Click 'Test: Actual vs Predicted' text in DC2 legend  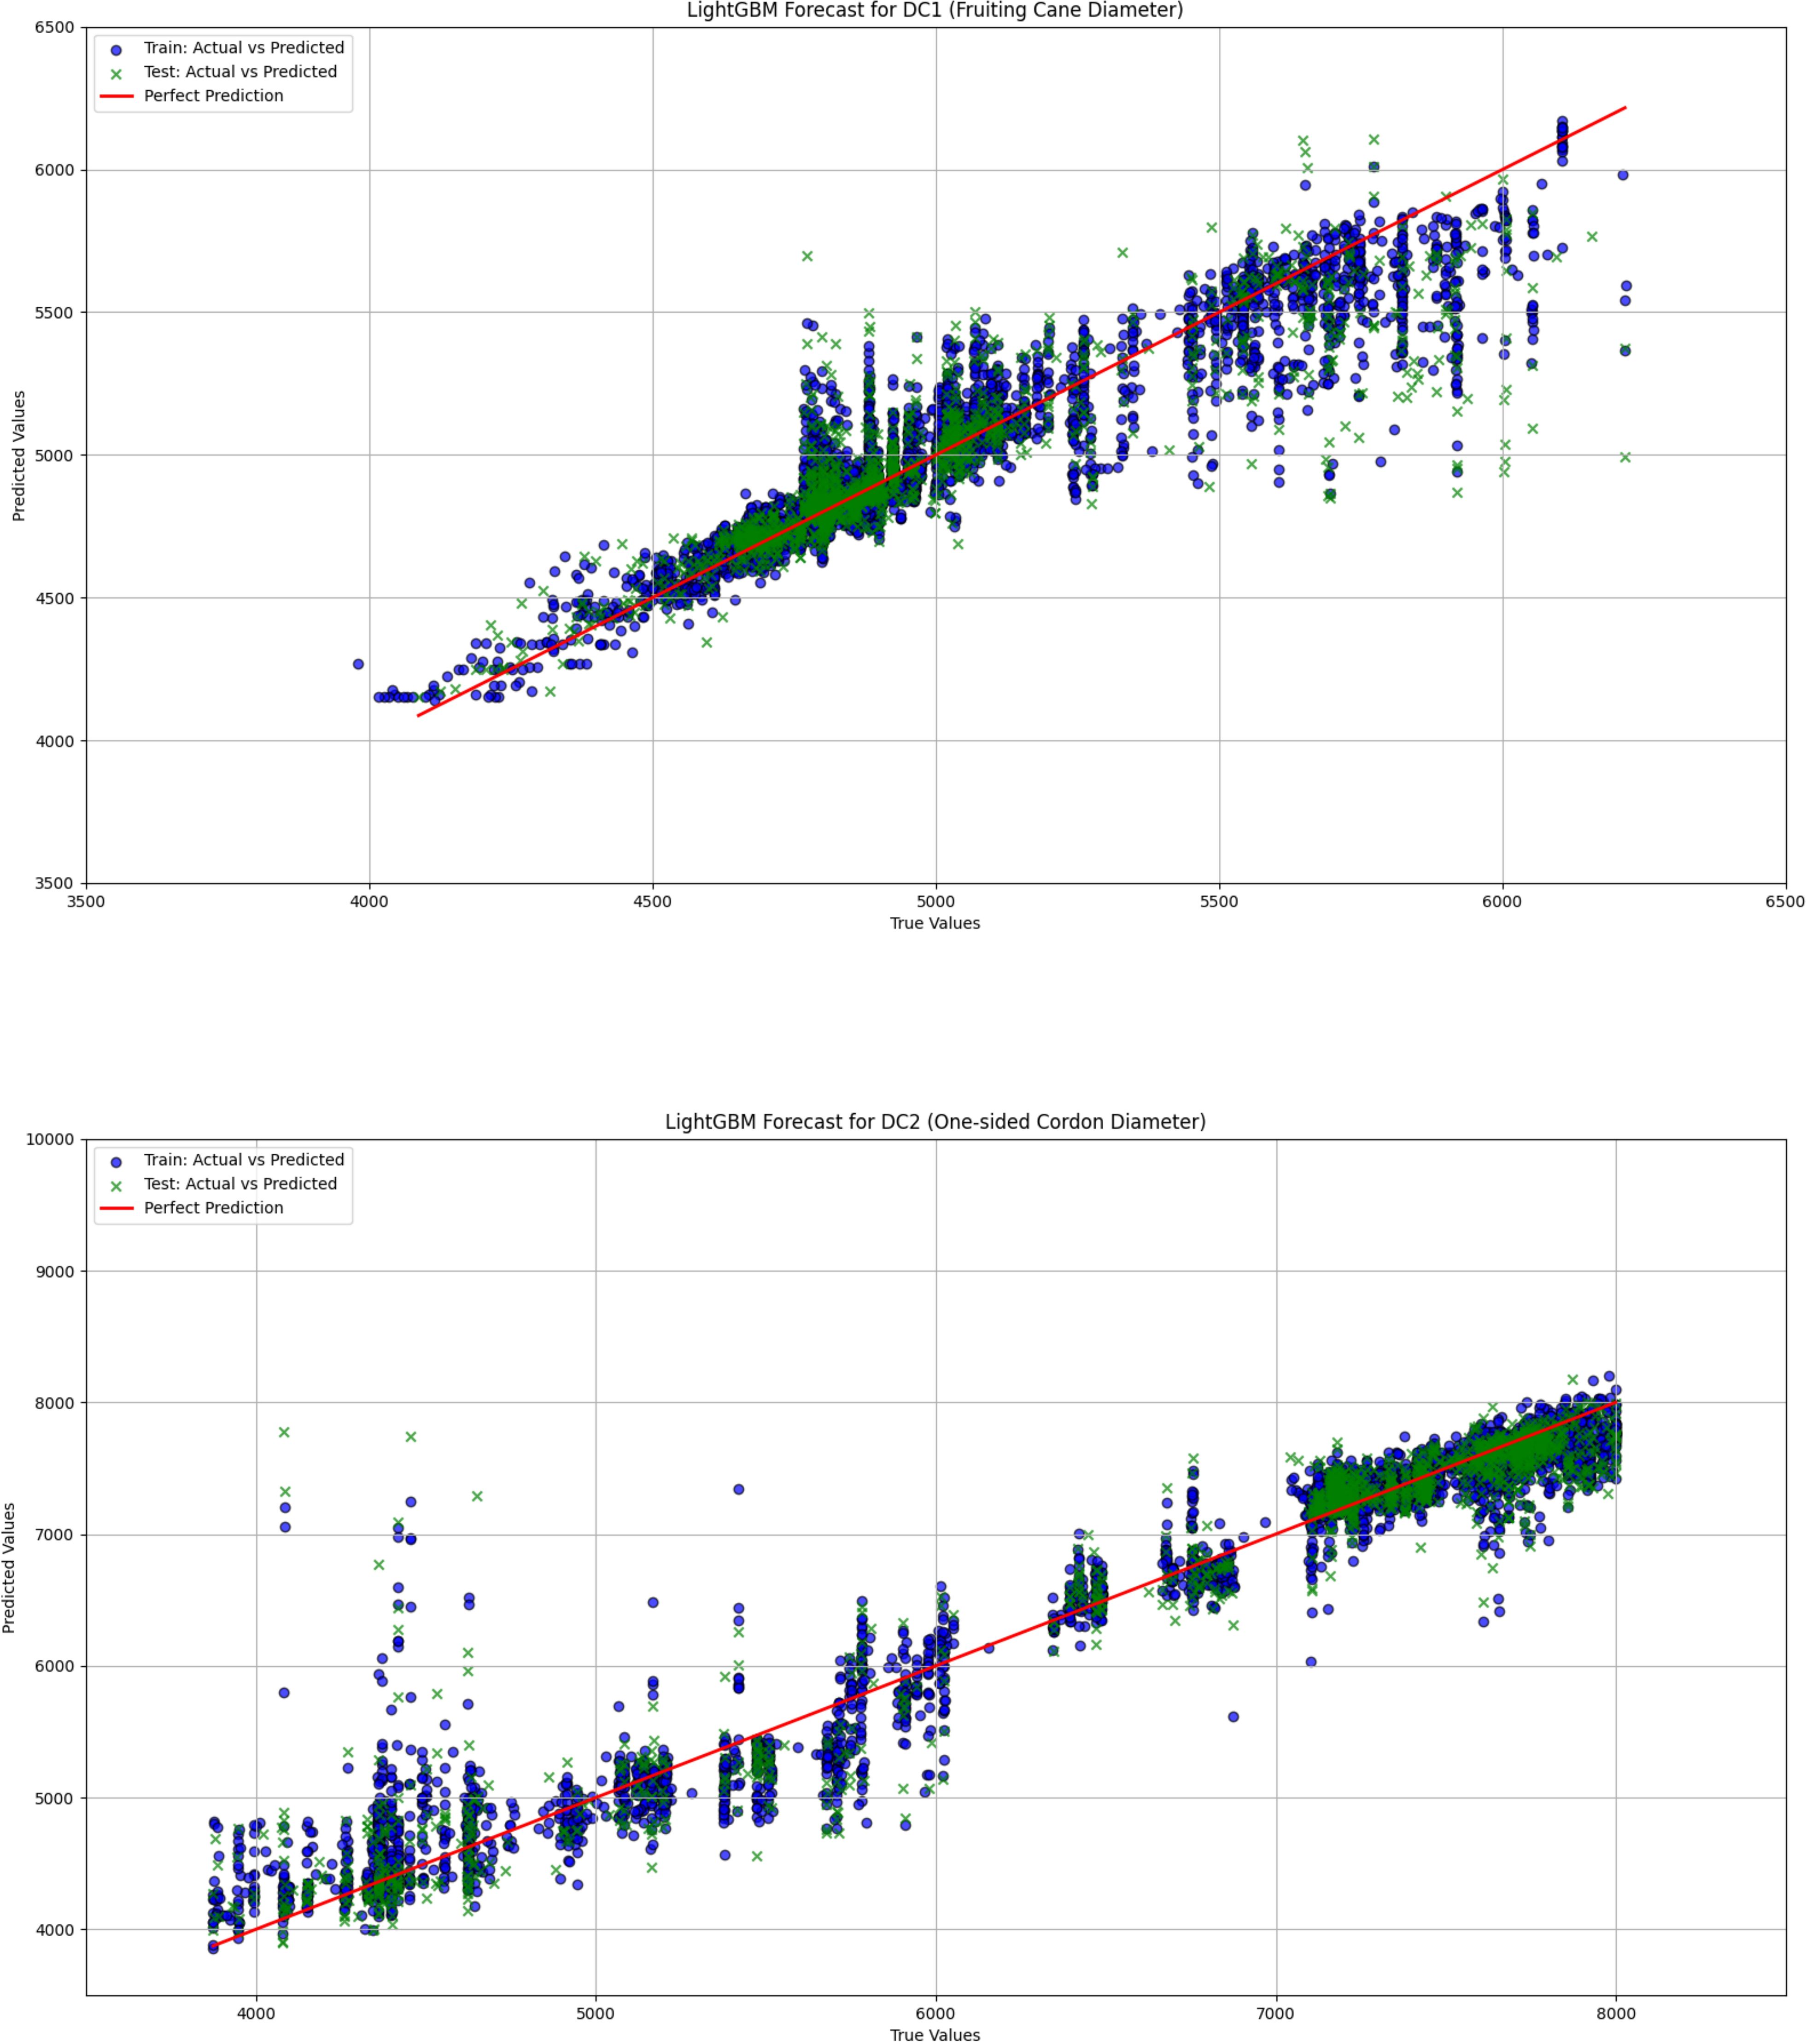[x=240, y=1184]
